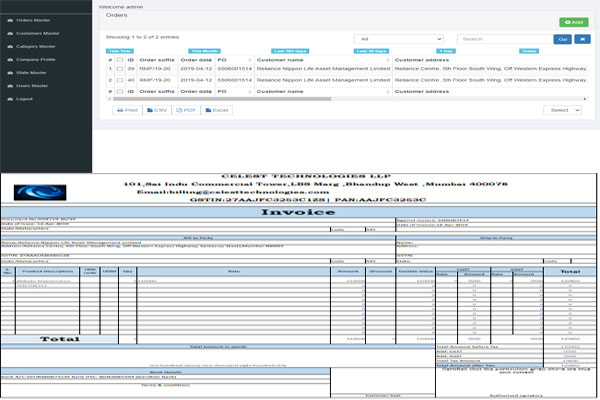Viewport: 600px width, 400px height.
Task: Click the scrollbar right arrow
Action: click(x=585, y=99)
